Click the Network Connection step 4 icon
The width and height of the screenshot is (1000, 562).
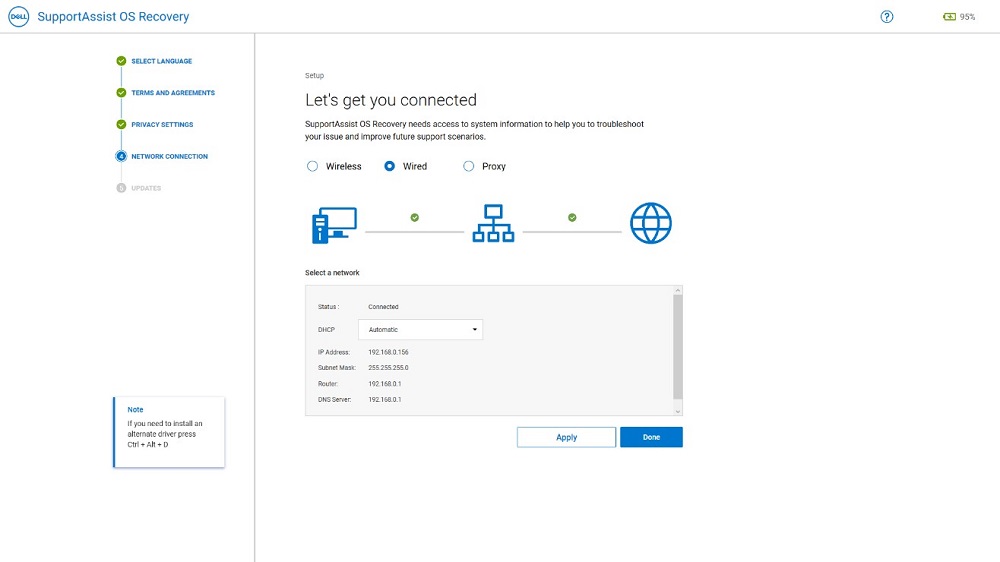[121, 156]
